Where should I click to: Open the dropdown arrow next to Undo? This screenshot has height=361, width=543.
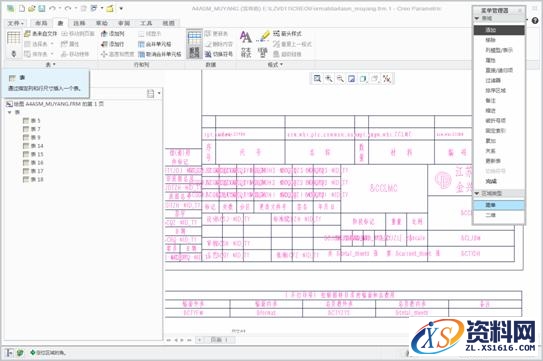(60, 8)
